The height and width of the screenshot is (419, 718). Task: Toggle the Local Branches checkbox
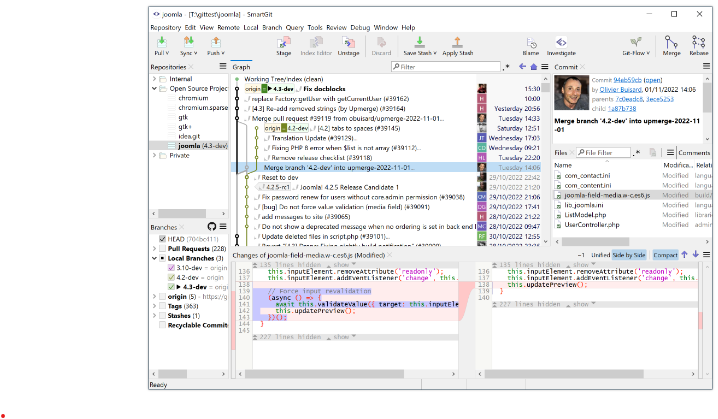(x=162, y=258)
